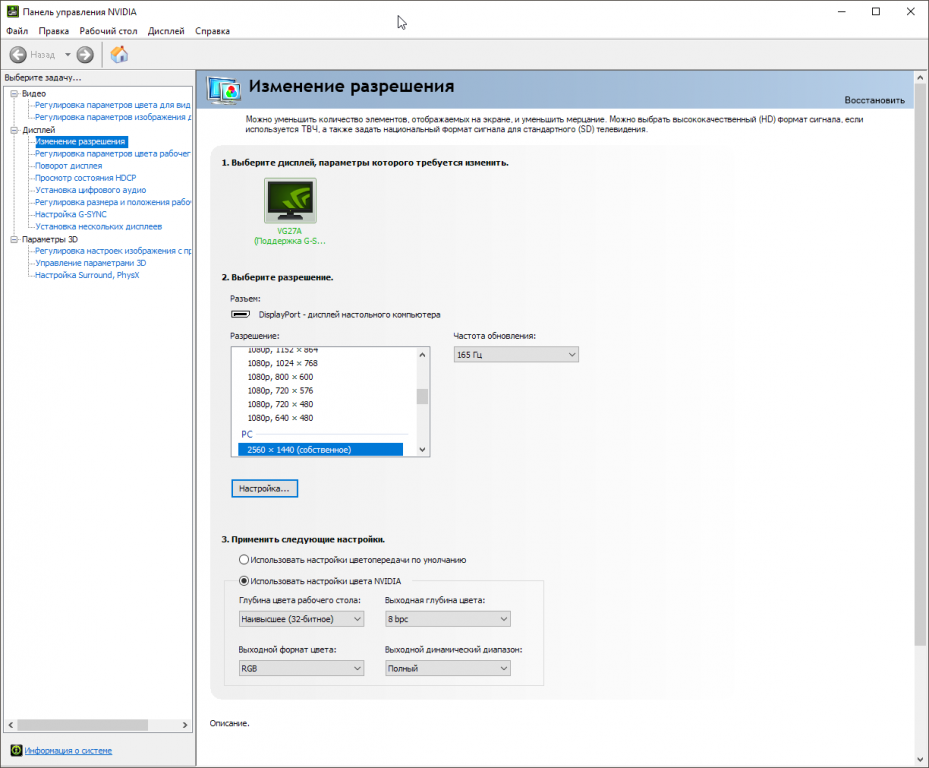This screenshot has height=768, width=929.
Task: Select resolution 1080p, 640 × 480
Action: pyautogui.click(x=280, y=418)
